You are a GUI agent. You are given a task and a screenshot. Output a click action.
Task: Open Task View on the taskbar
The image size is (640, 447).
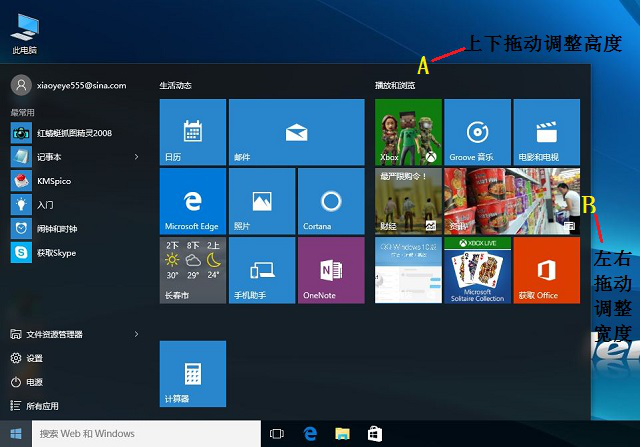click(277, 434)
